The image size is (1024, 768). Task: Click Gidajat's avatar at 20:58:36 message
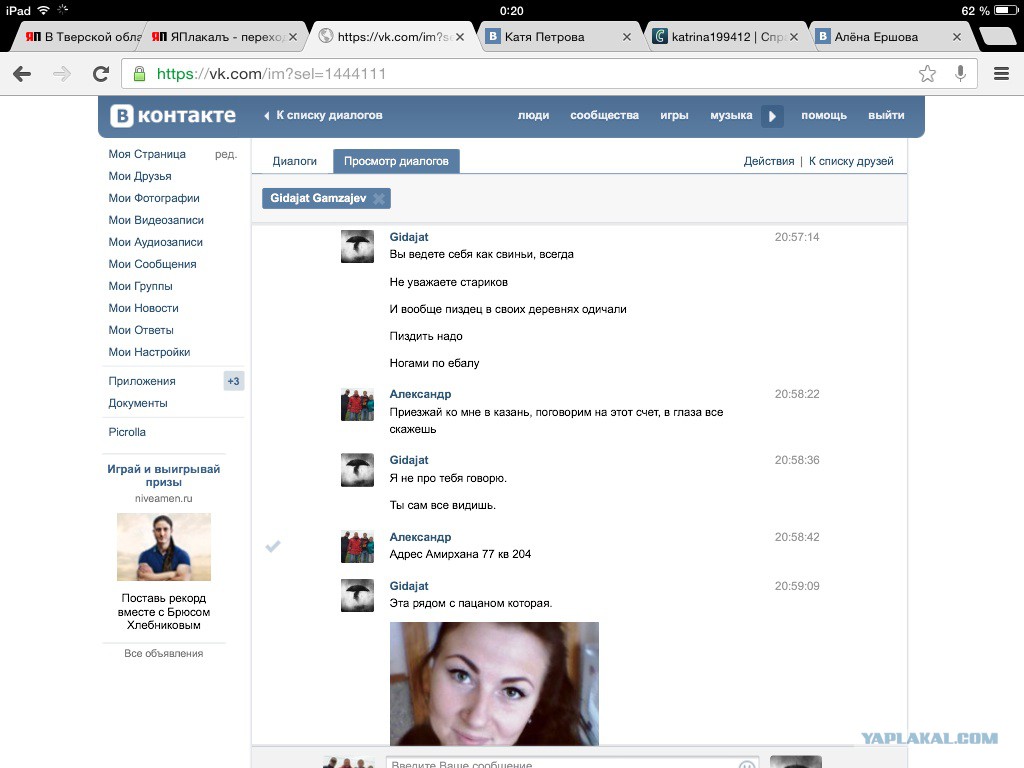(x=357, y=470)
